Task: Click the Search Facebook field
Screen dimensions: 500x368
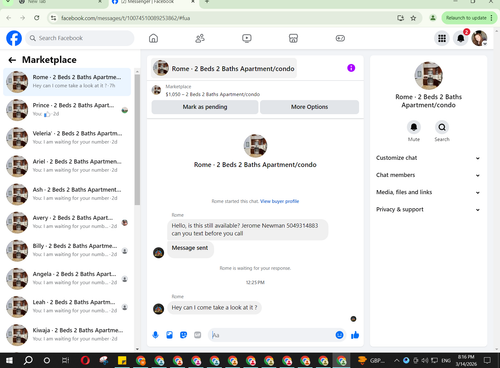Action: point(80,38)
